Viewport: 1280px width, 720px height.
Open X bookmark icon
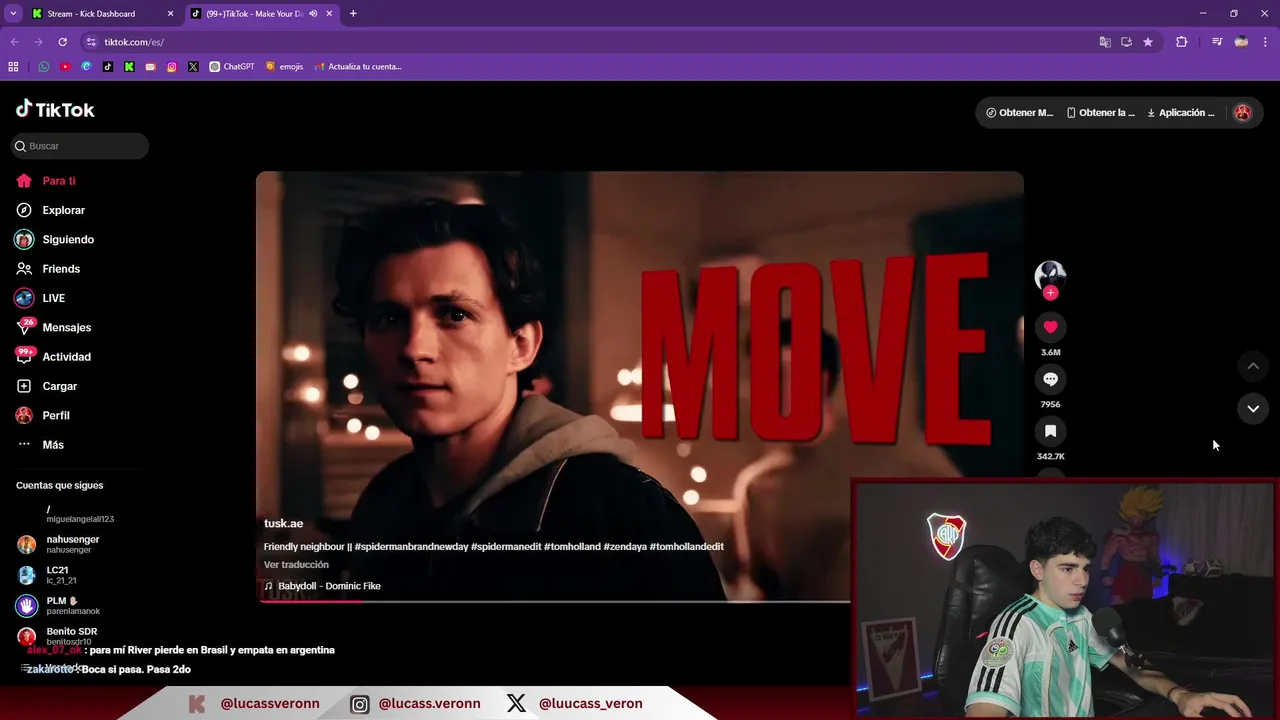tap(193, 67)
